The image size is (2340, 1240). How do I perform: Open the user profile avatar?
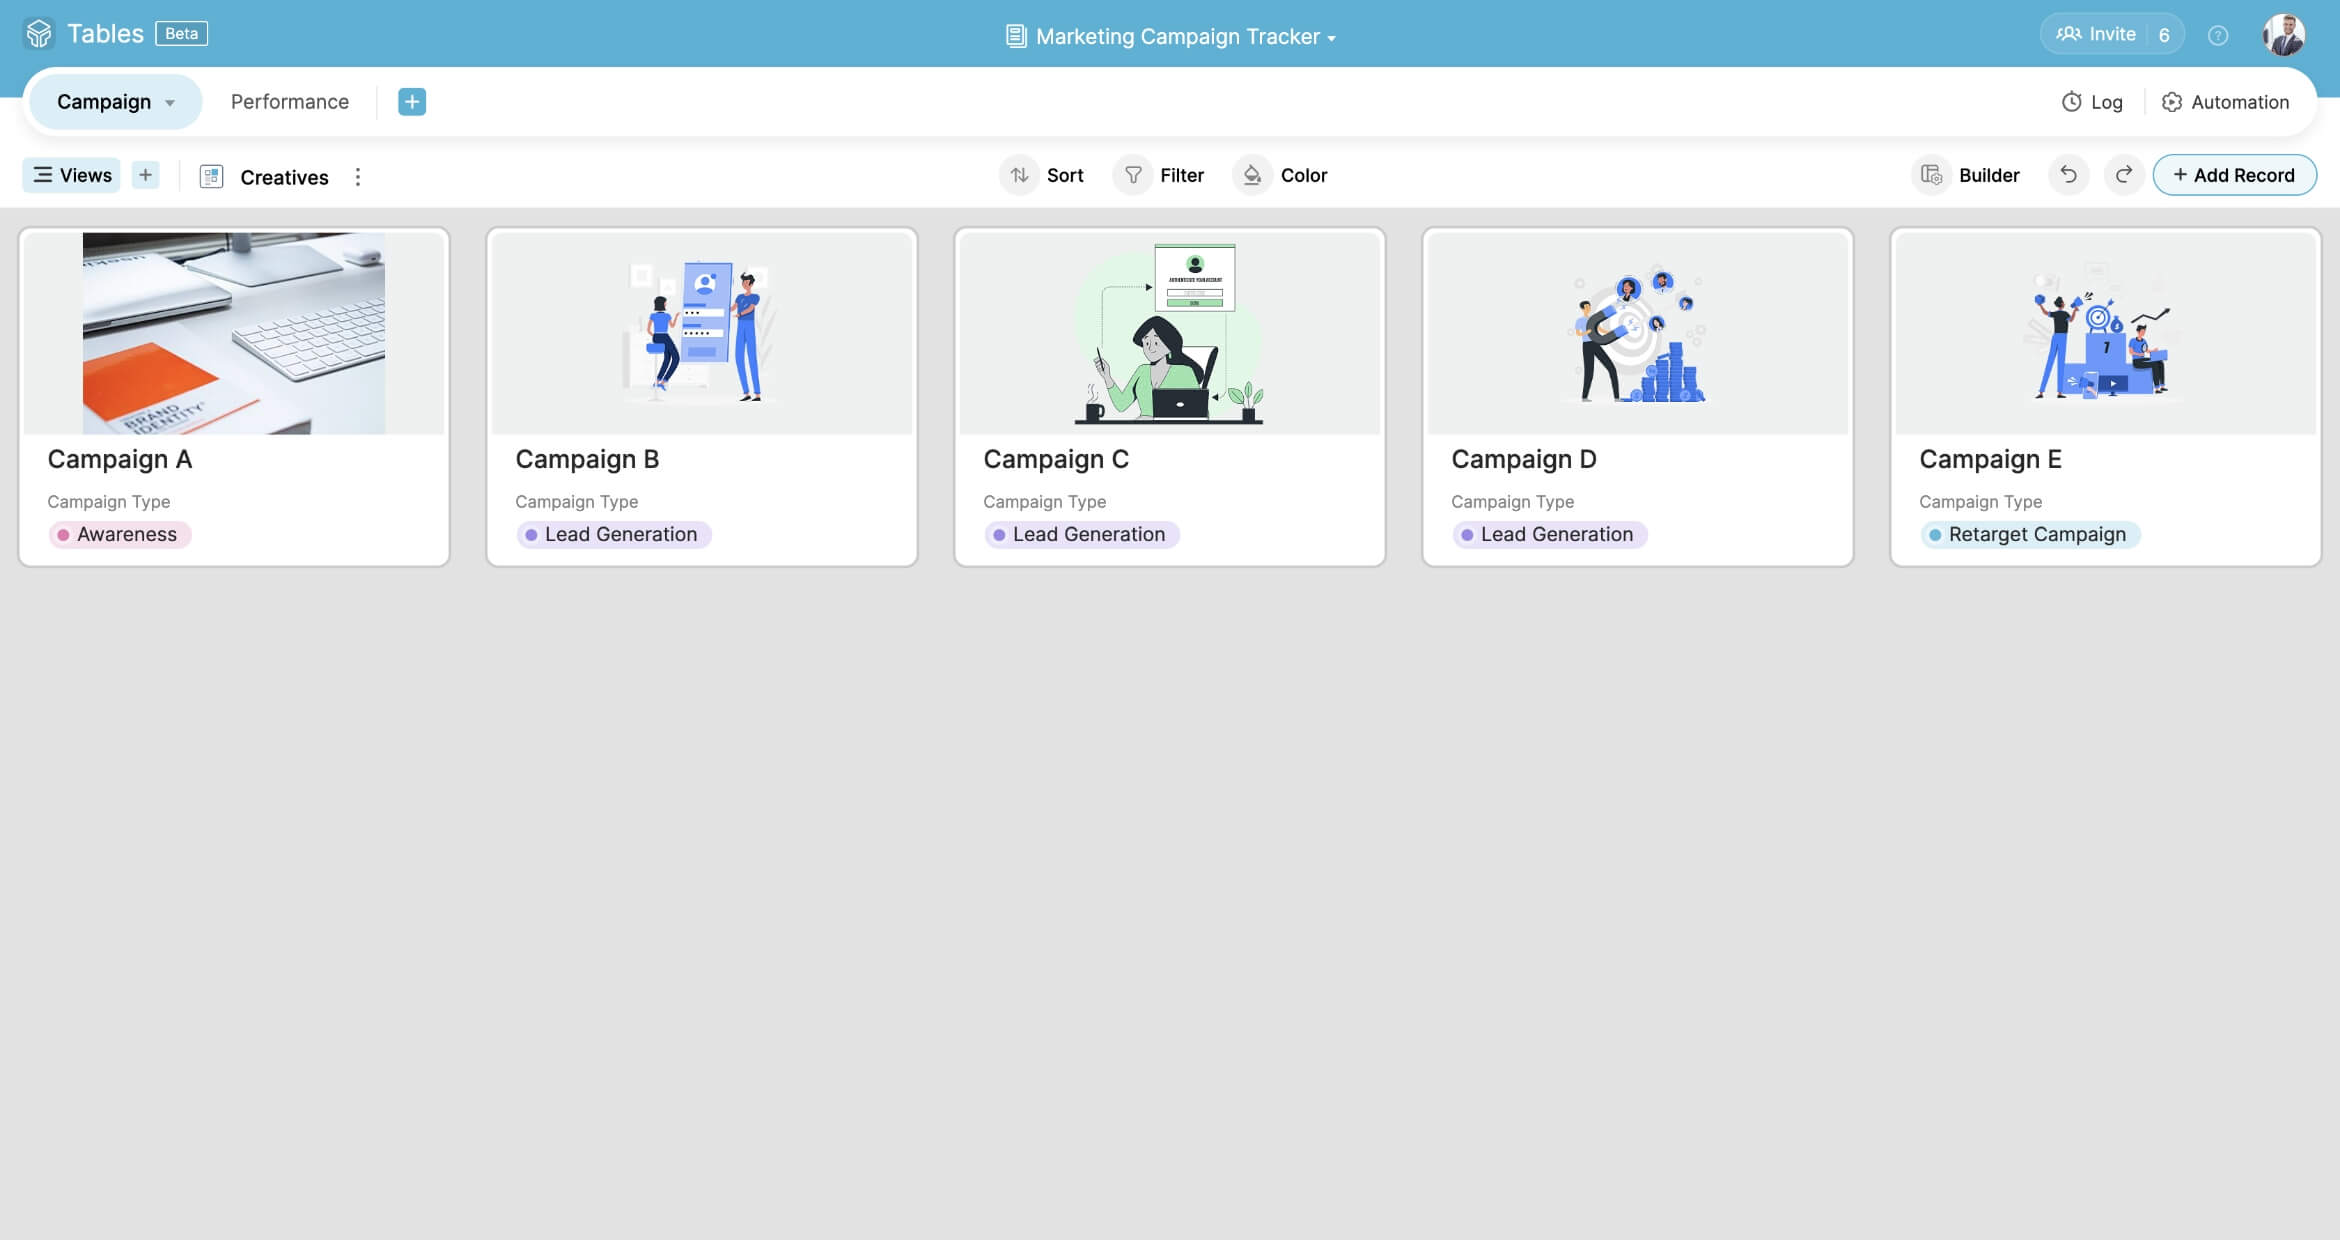(2284, 35)
